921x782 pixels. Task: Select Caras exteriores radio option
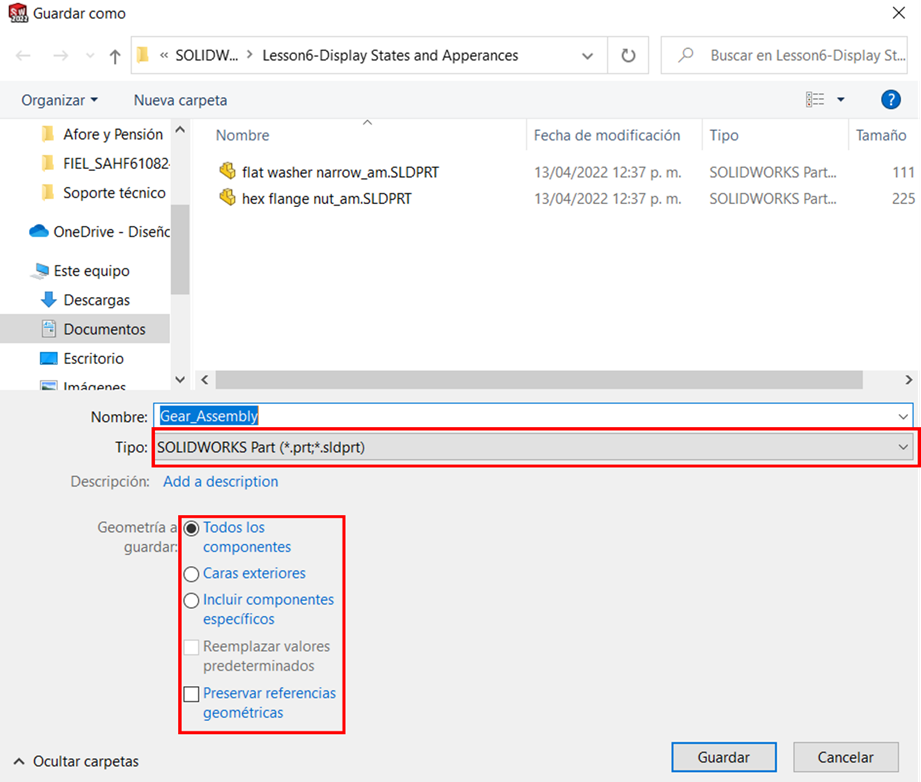tap(191, 573)
